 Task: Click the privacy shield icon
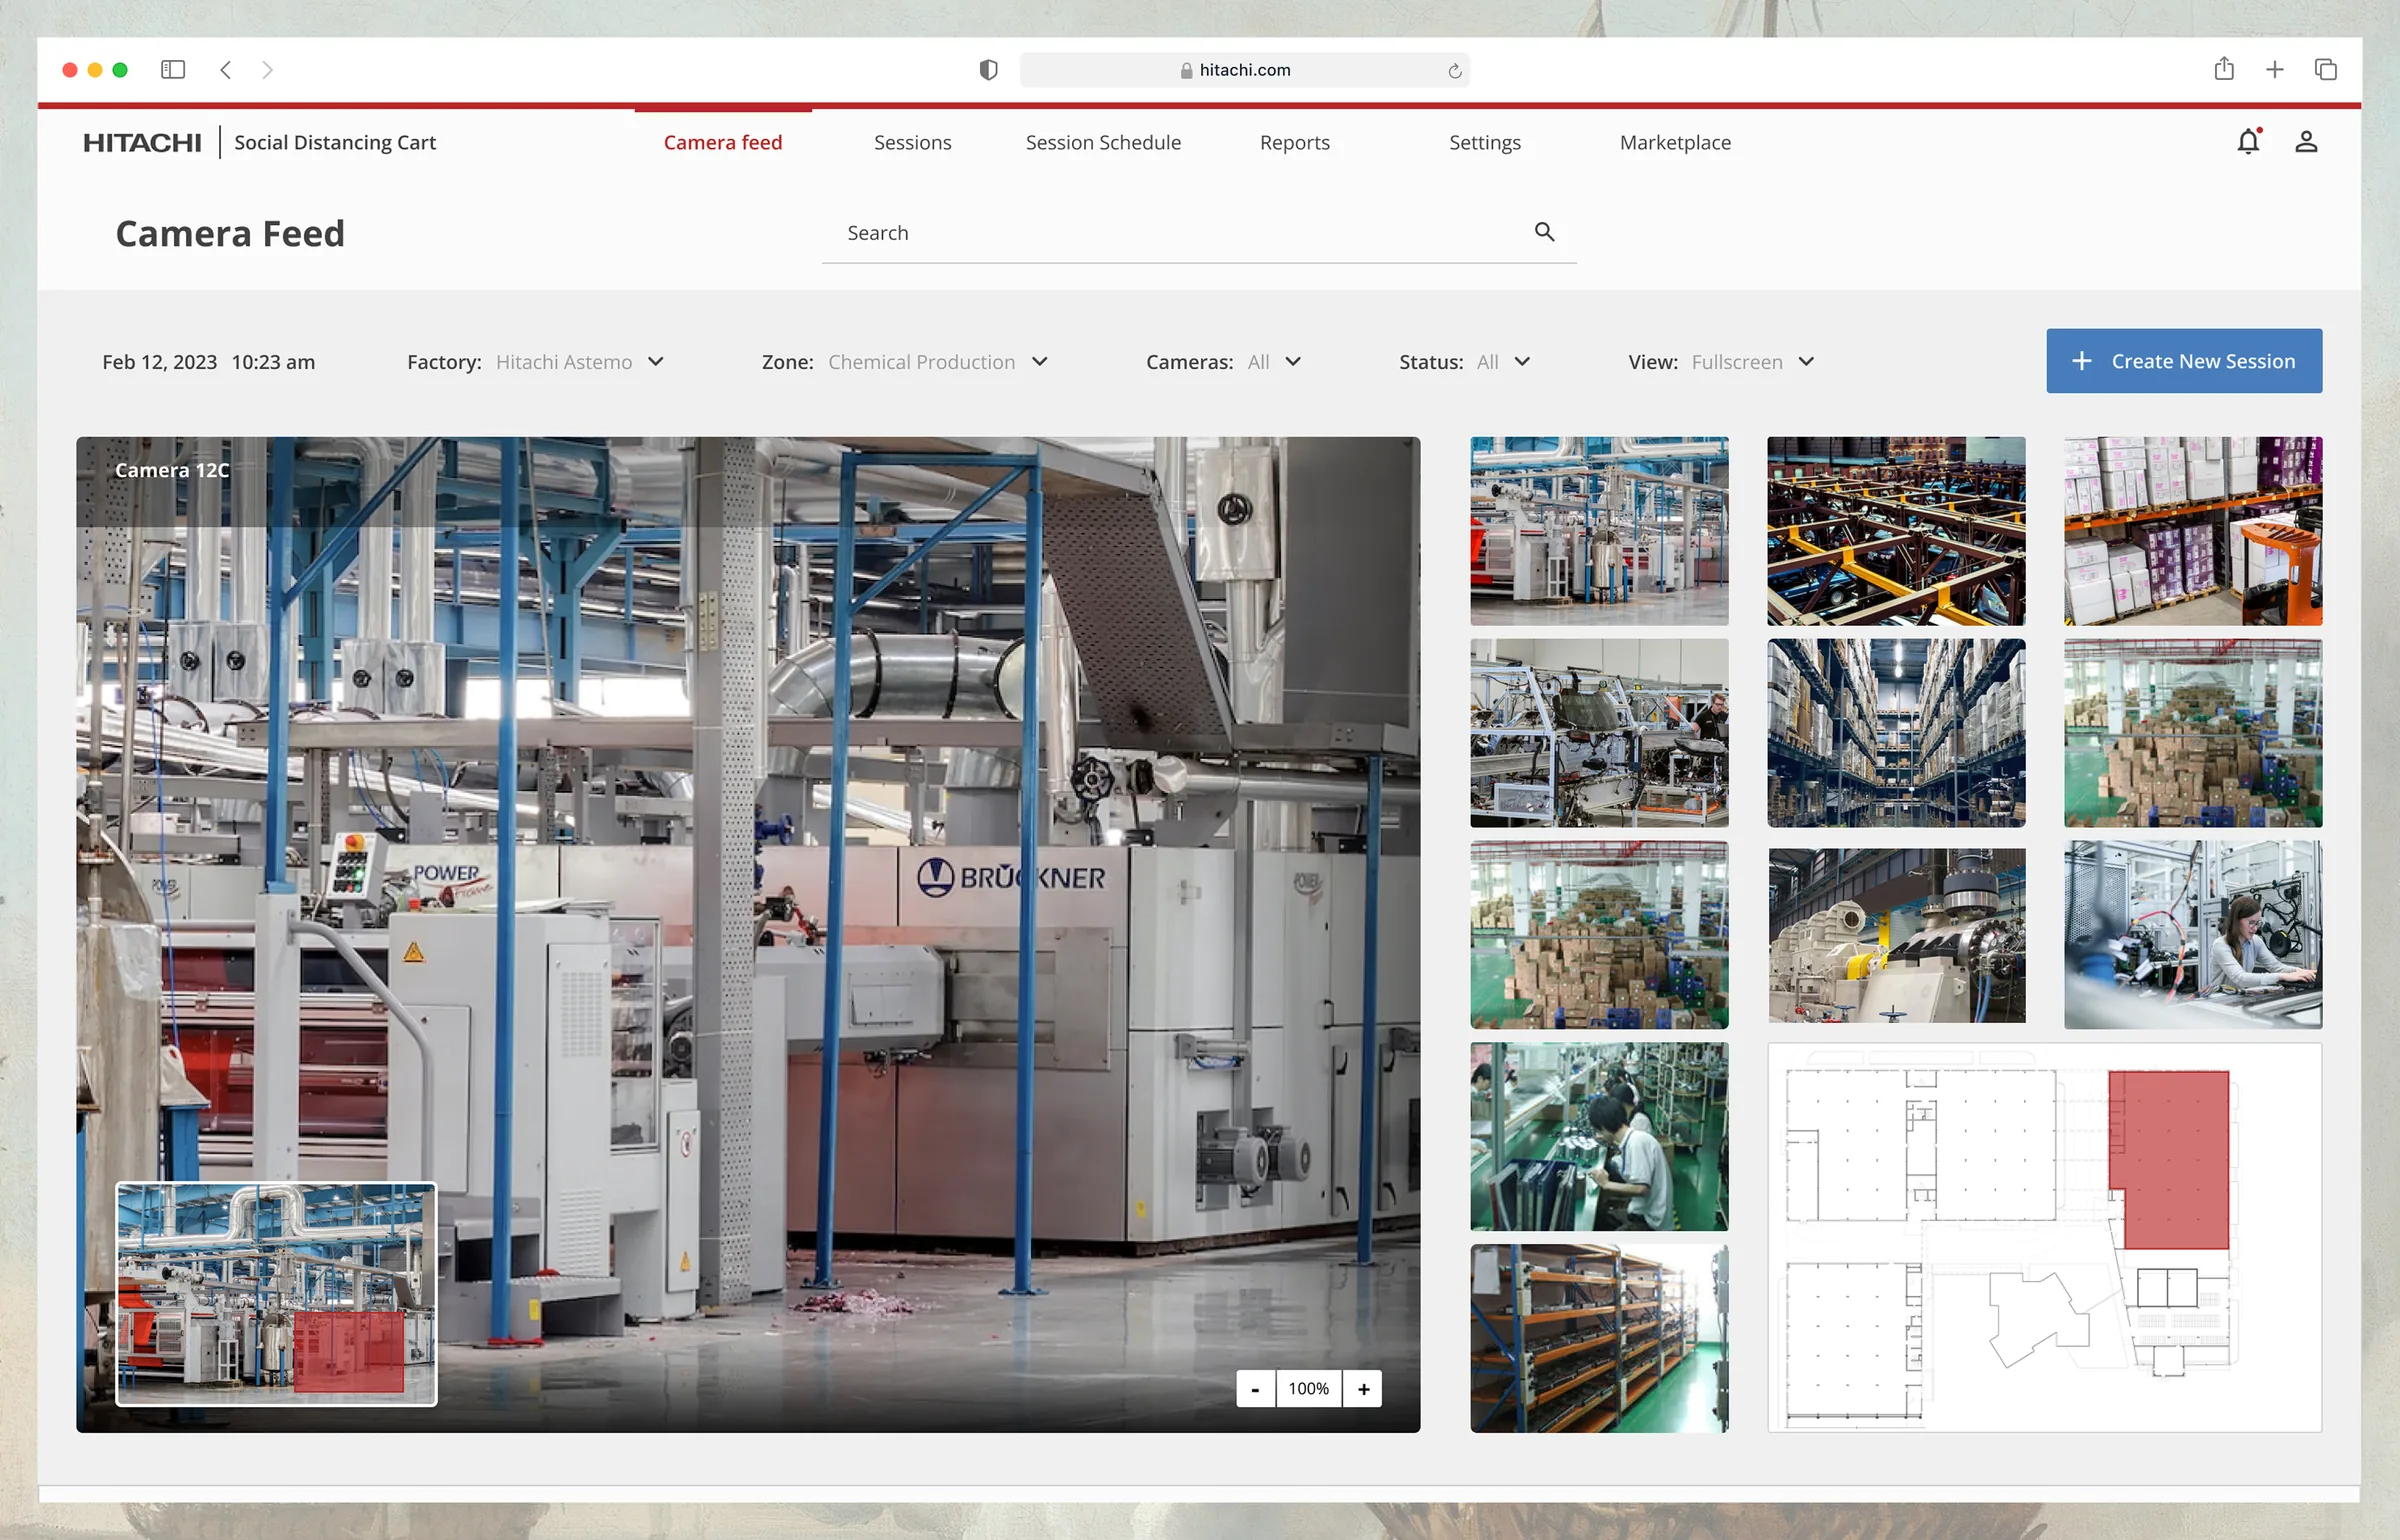tap(988, 70)
